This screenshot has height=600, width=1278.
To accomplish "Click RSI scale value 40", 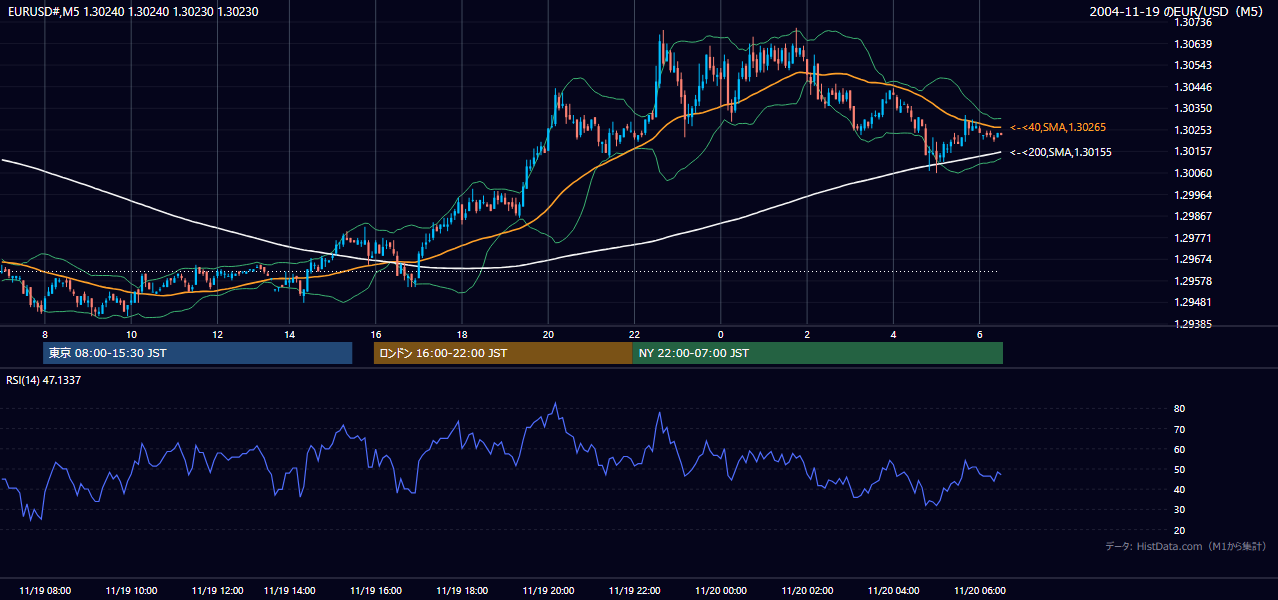I will 1179,489.
